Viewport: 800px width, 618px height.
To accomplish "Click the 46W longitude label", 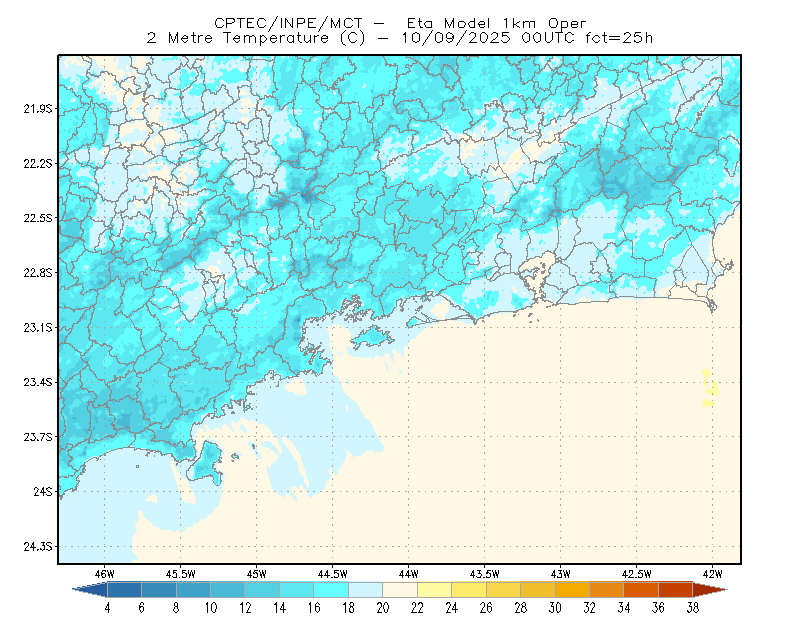I will pos(105,574).
